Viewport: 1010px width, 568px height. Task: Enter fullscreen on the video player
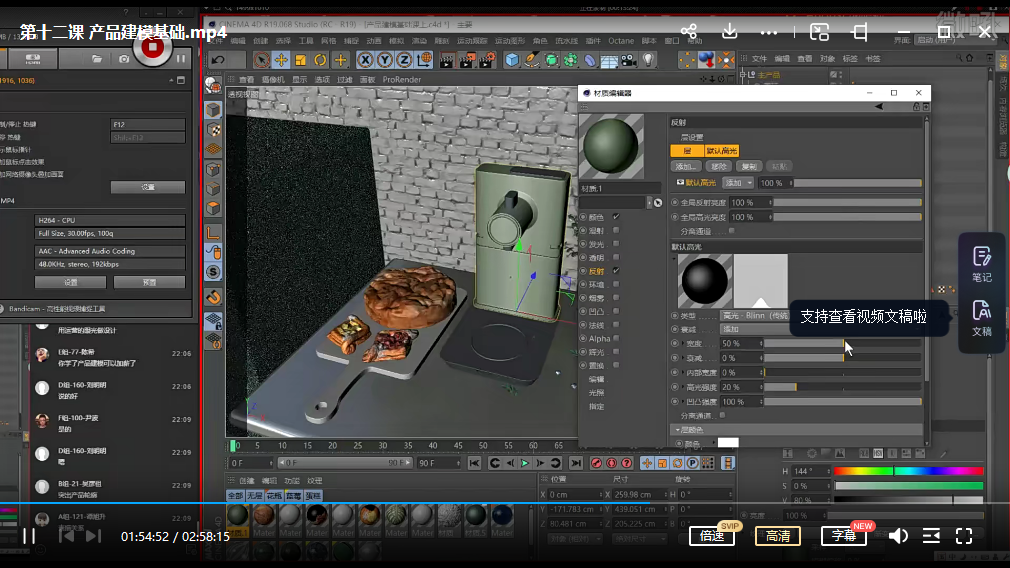964,536
